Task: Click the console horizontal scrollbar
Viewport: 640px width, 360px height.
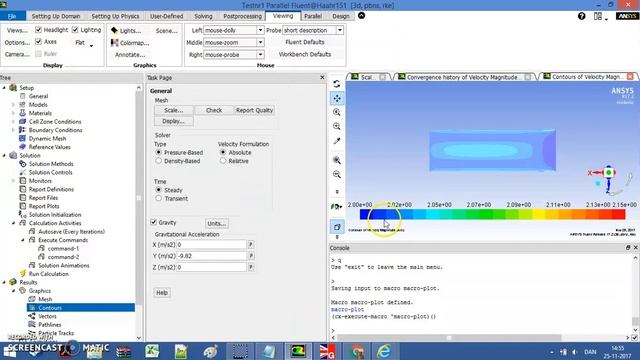Action: [449, 338]
